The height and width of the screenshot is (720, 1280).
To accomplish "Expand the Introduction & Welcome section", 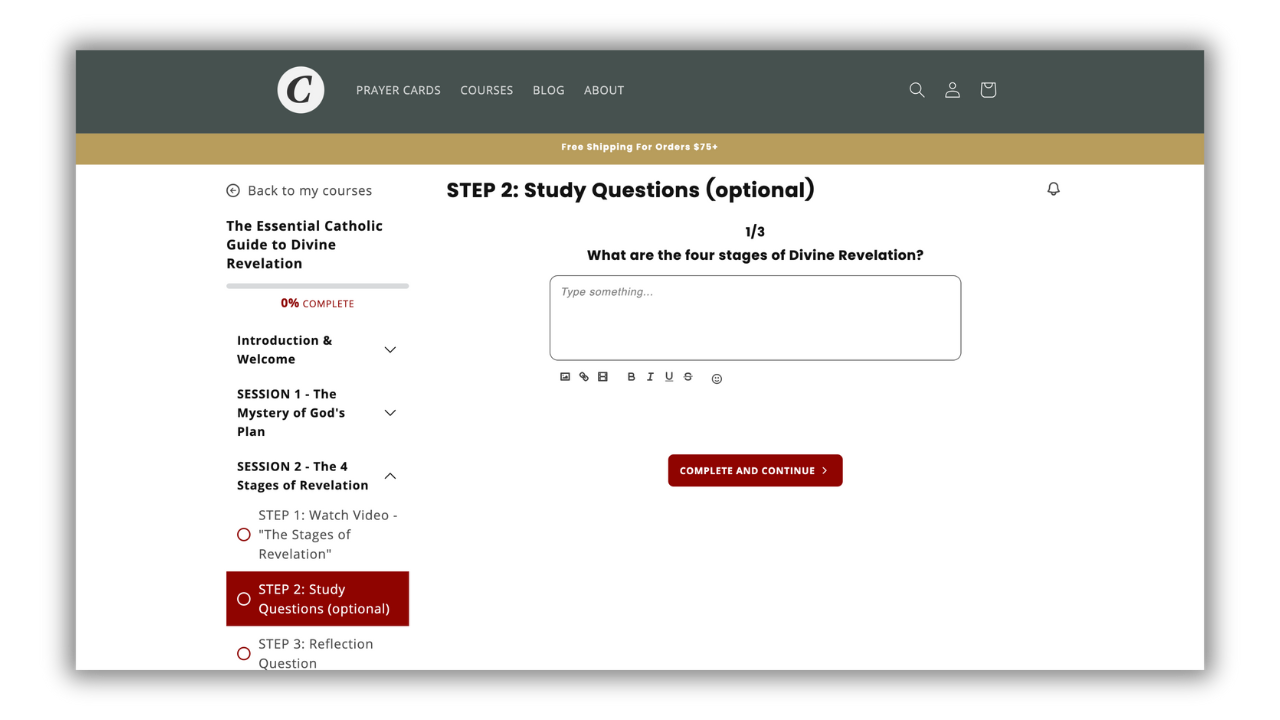I will pos(390,350).
